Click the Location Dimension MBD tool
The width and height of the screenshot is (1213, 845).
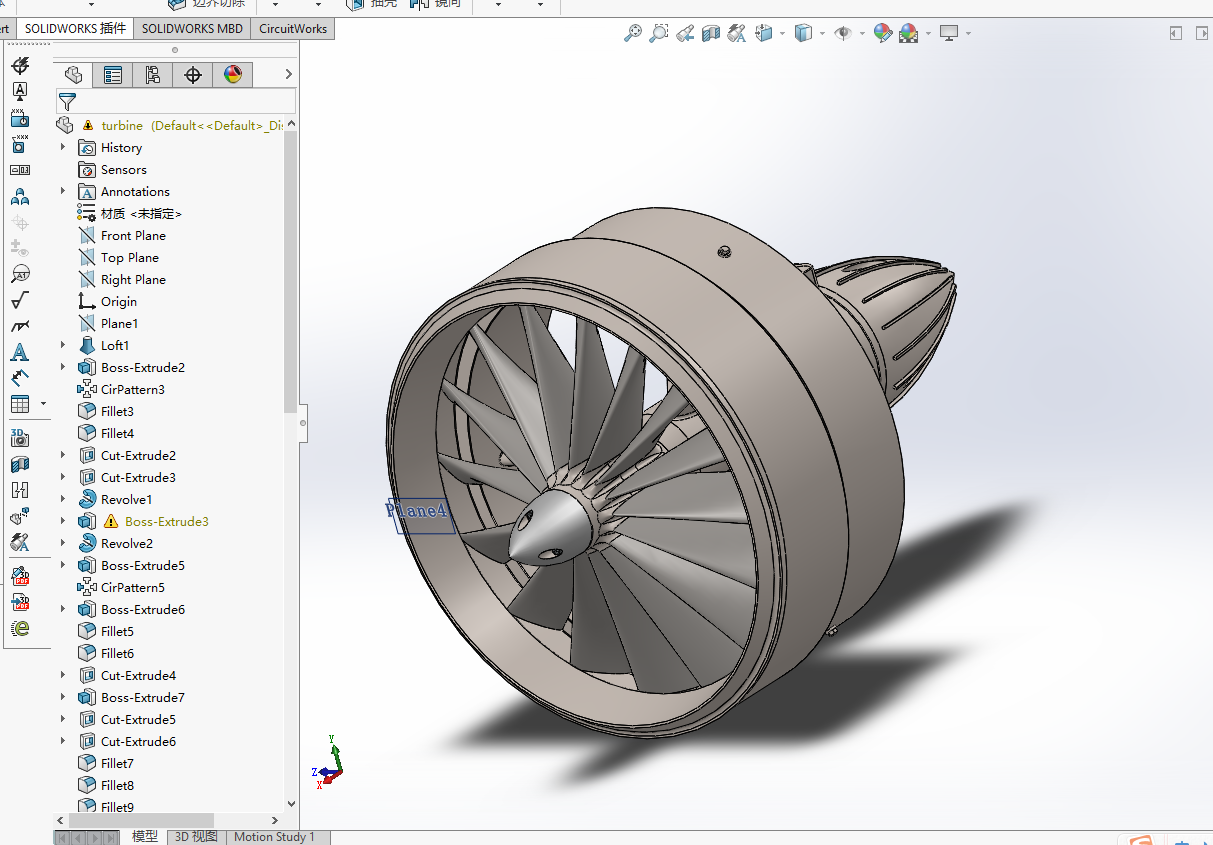pos(20,118)
